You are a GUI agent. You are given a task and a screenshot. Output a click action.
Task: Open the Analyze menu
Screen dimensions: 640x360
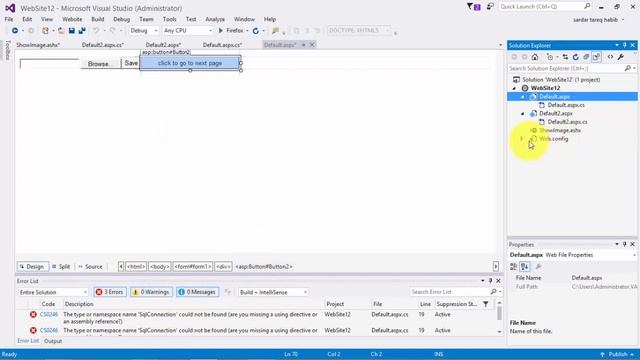(215, 19)
